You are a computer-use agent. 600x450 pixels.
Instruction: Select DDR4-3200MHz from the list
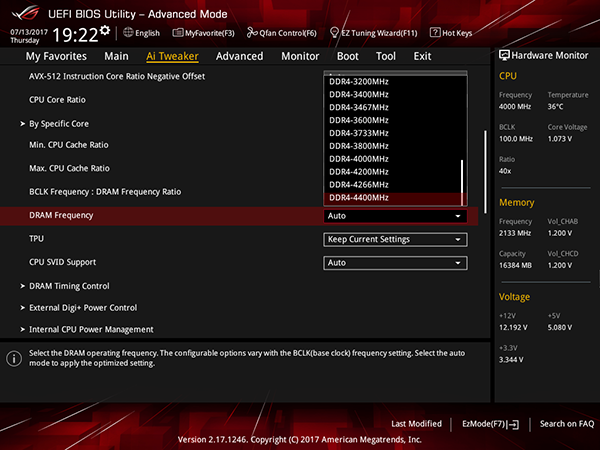tap(393, 82)
